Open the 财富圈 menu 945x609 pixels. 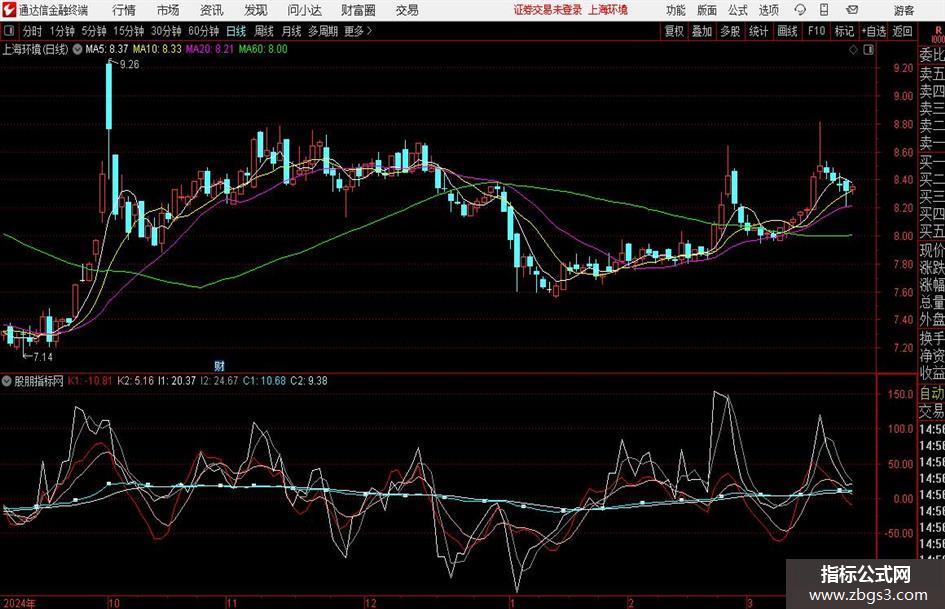[358, 10]
